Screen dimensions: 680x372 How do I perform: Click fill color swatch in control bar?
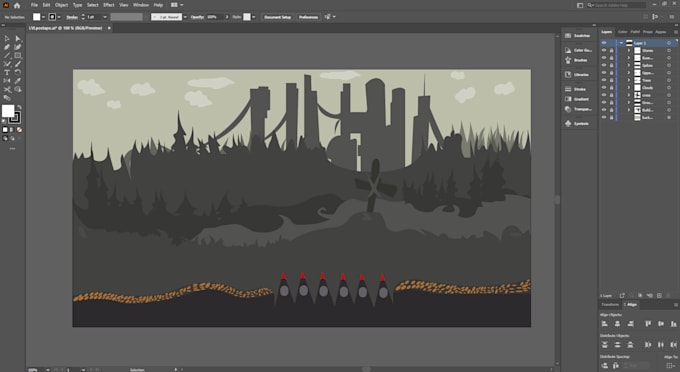point(36,17)
